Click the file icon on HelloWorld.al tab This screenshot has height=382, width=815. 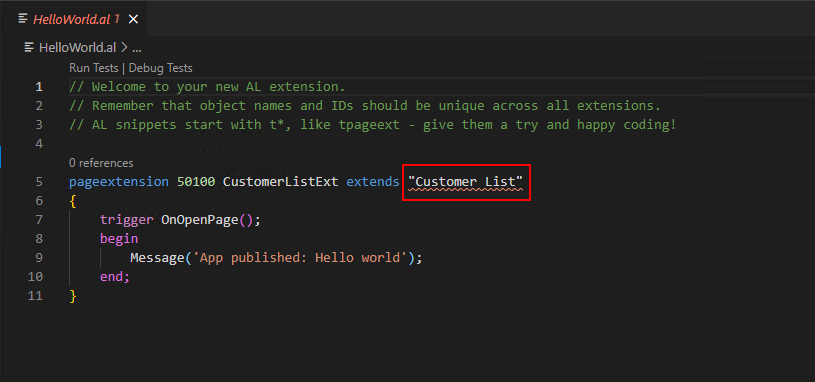(x=23, y=19)
